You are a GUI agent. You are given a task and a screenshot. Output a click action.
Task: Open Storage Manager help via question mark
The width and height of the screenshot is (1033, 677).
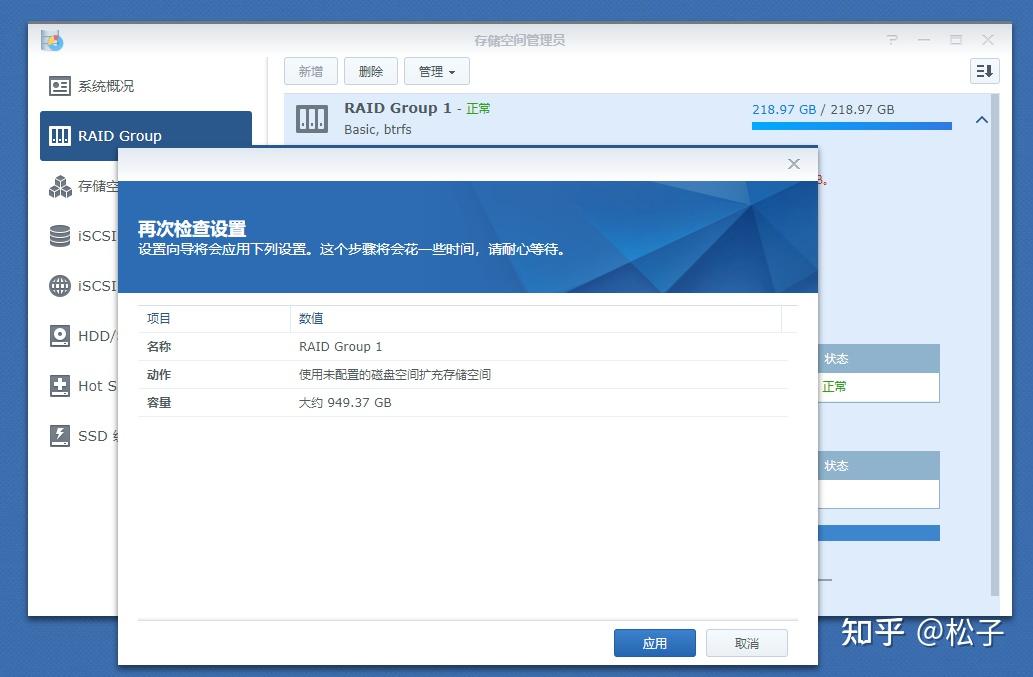[x=892, y=39]
